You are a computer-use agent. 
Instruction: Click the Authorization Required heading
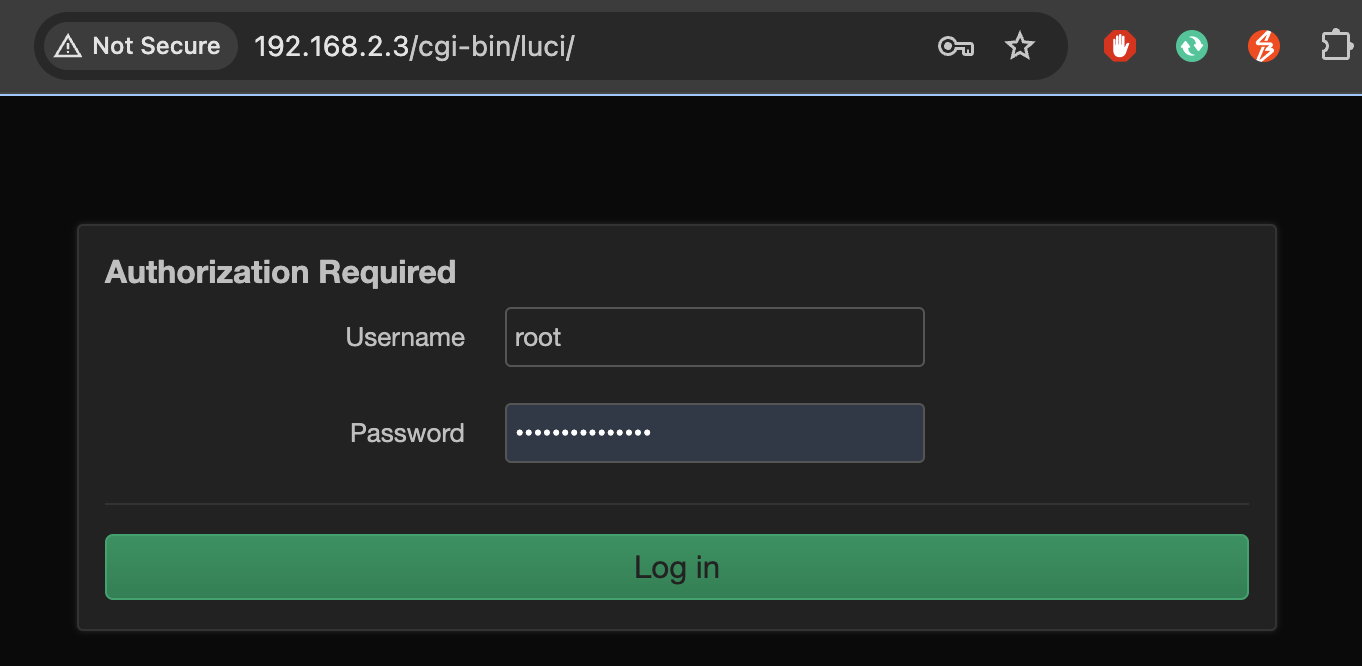click(280, 271)
